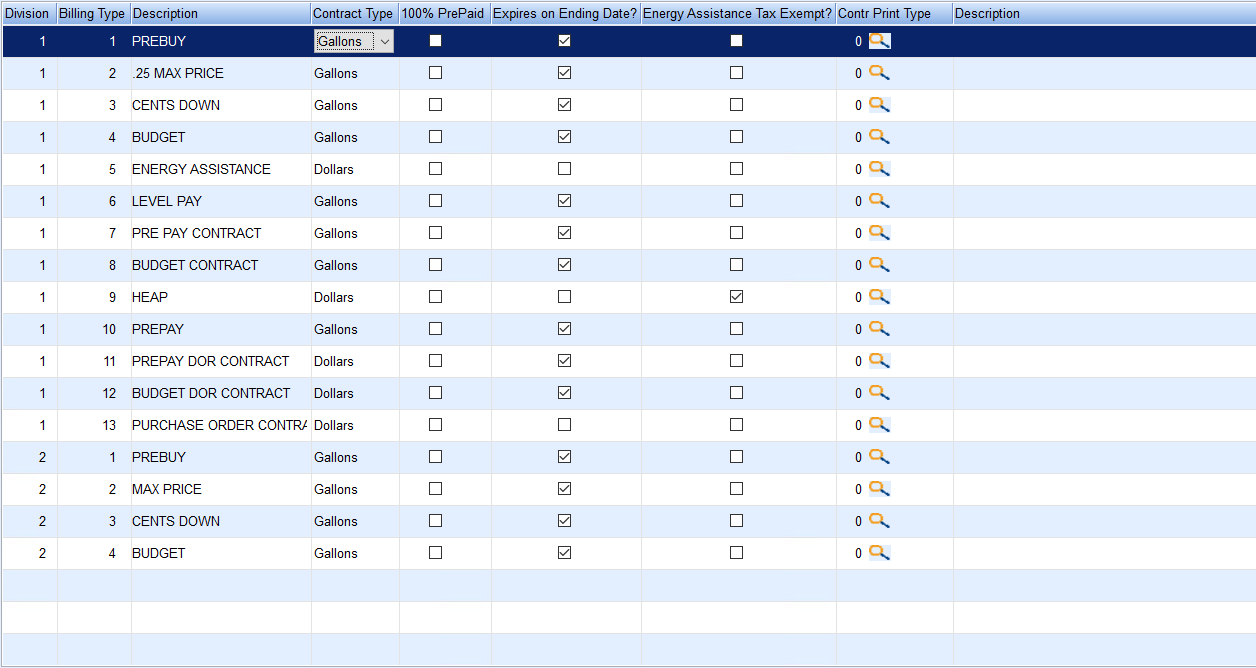Click Division 2 cell in MAX PRICE row
The height and width of the screenshot is (668, 1256).
(28, 489)
